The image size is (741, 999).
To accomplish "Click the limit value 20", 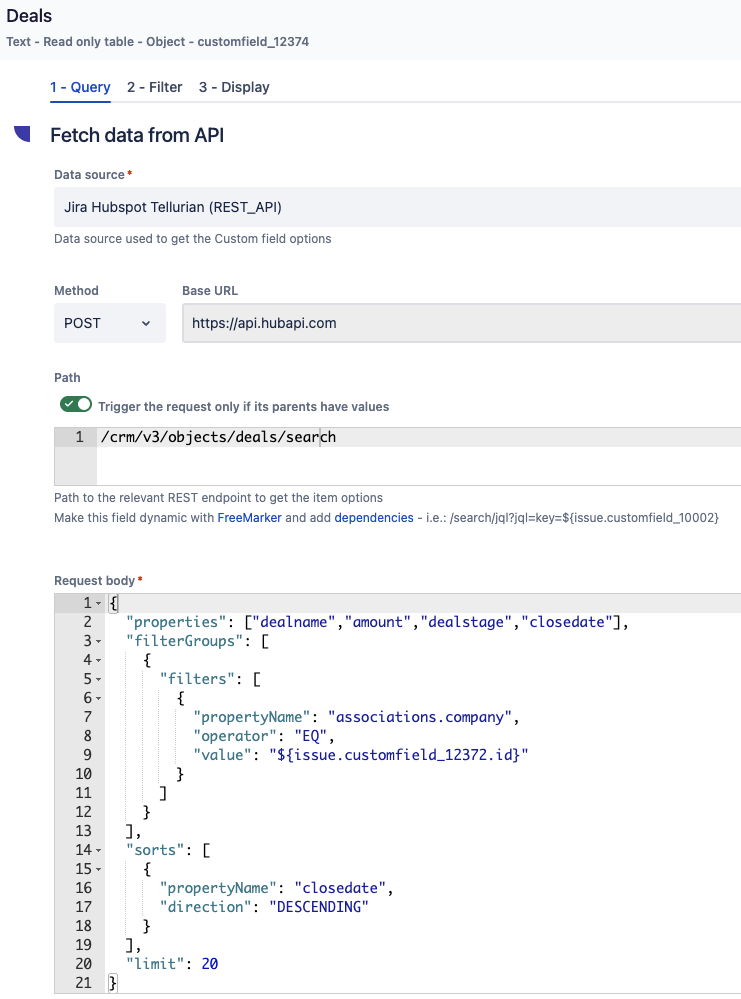I will (x=210, y=964).
